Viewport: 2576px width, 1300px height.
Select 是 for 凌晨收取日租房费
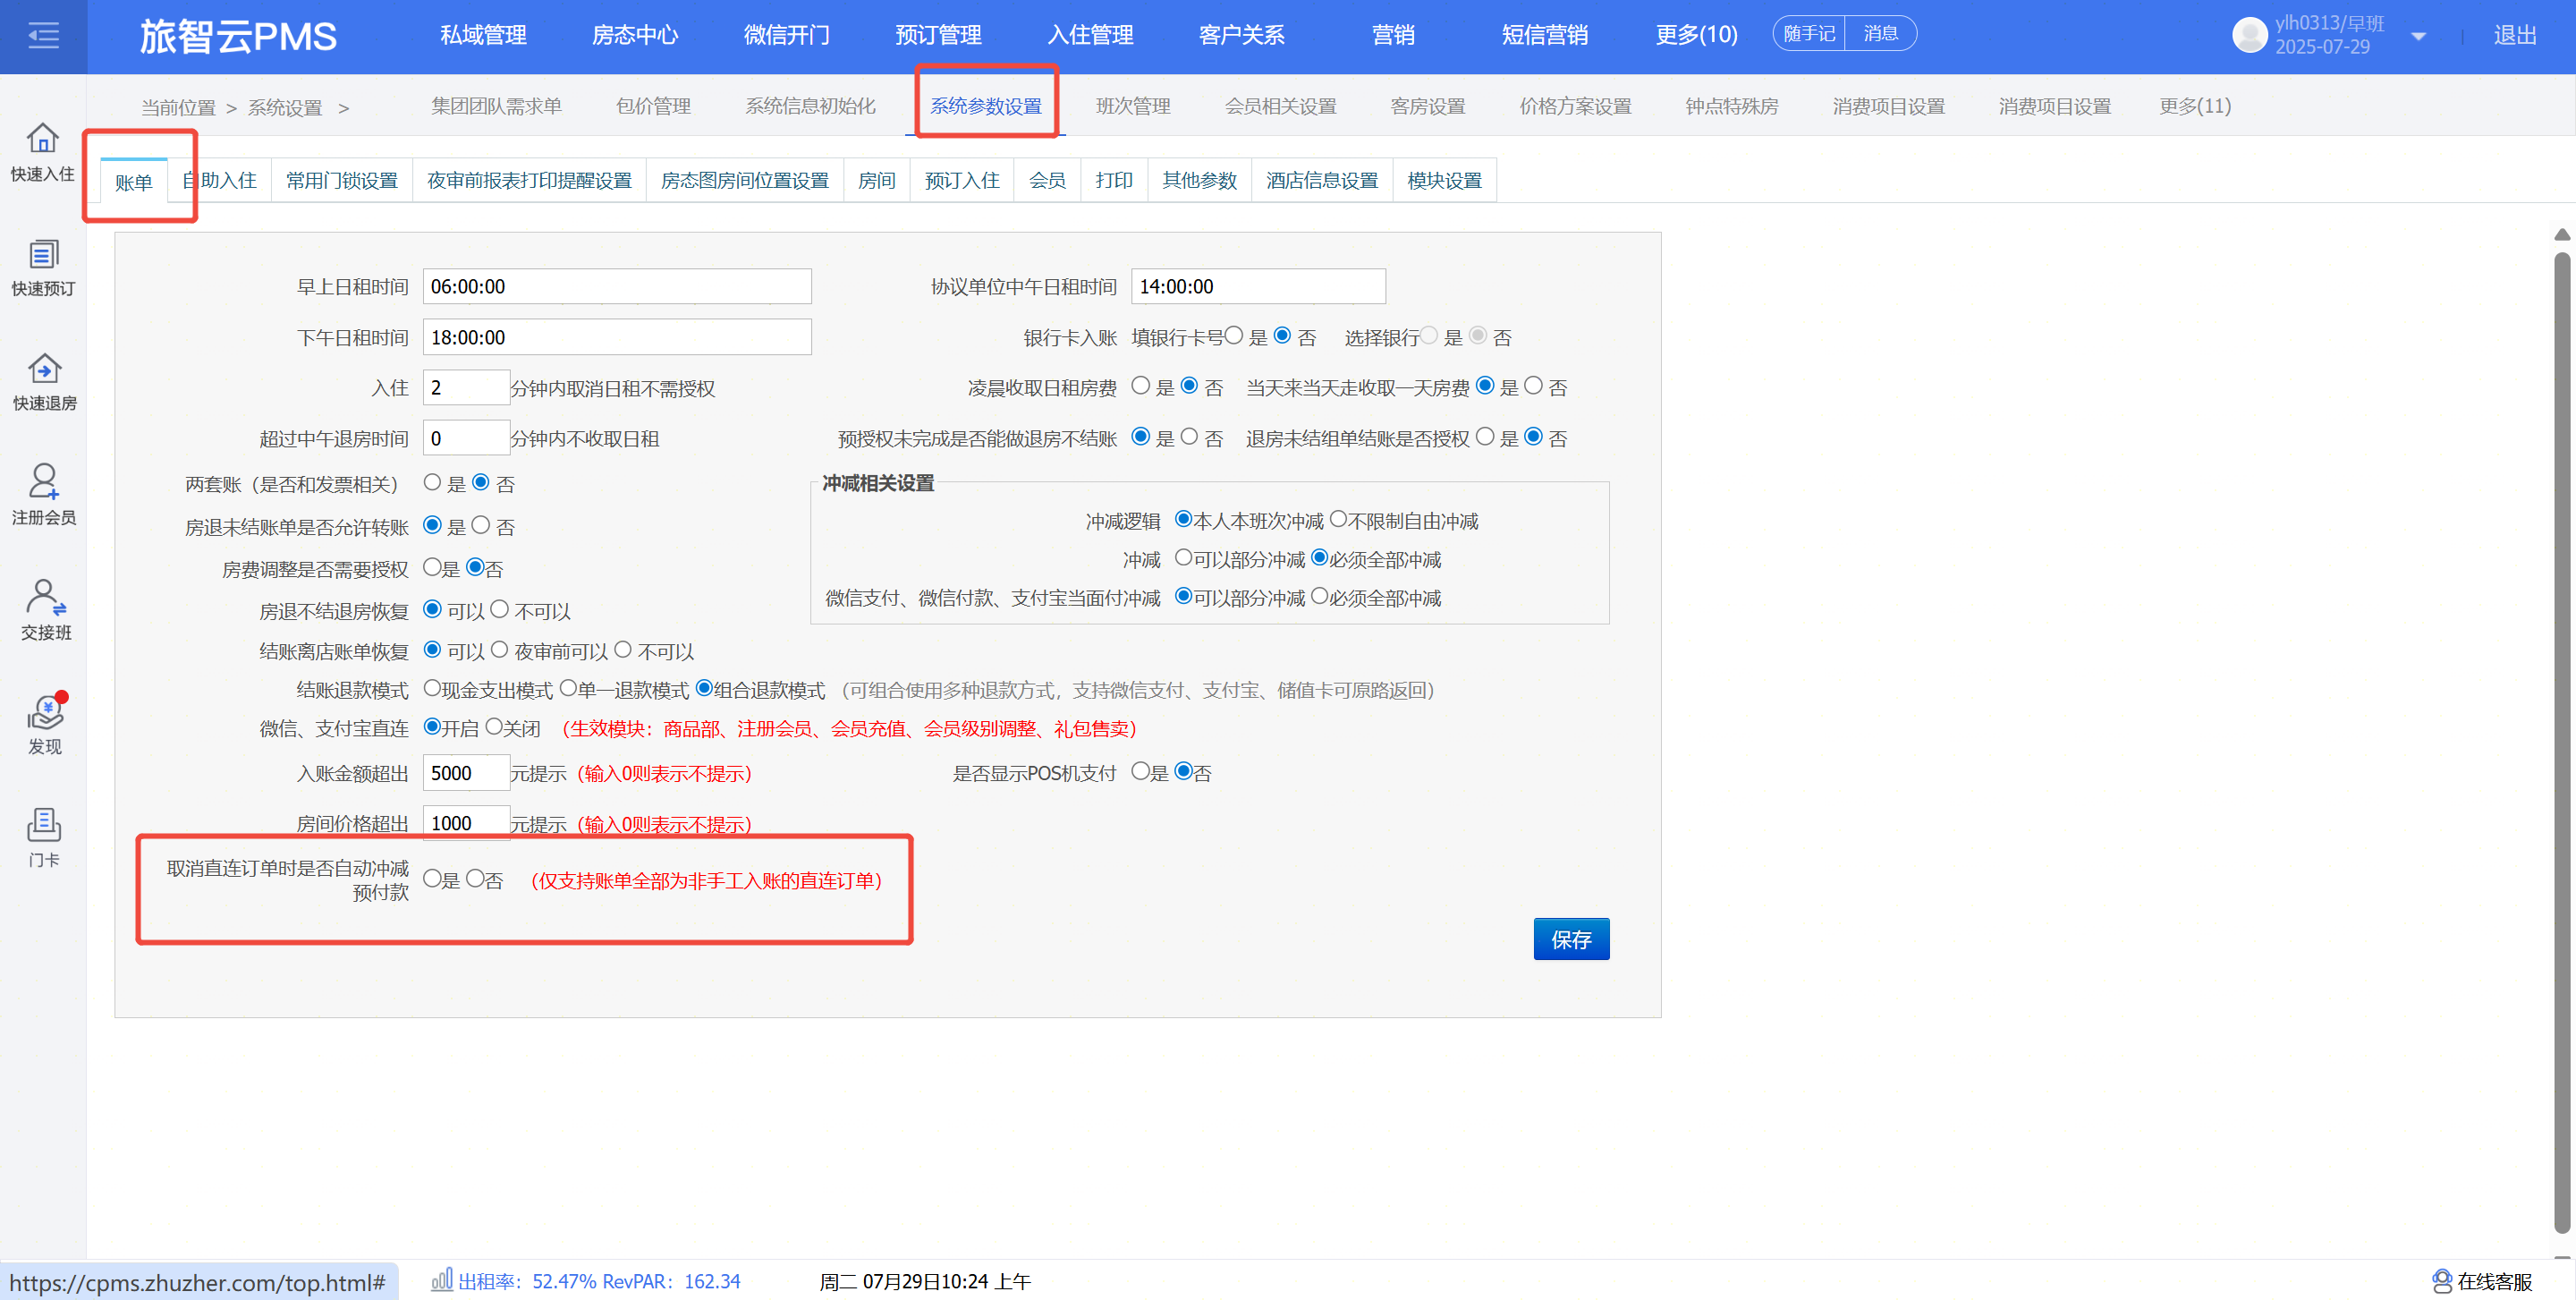pyautogui.click(x=1140, y=386)
